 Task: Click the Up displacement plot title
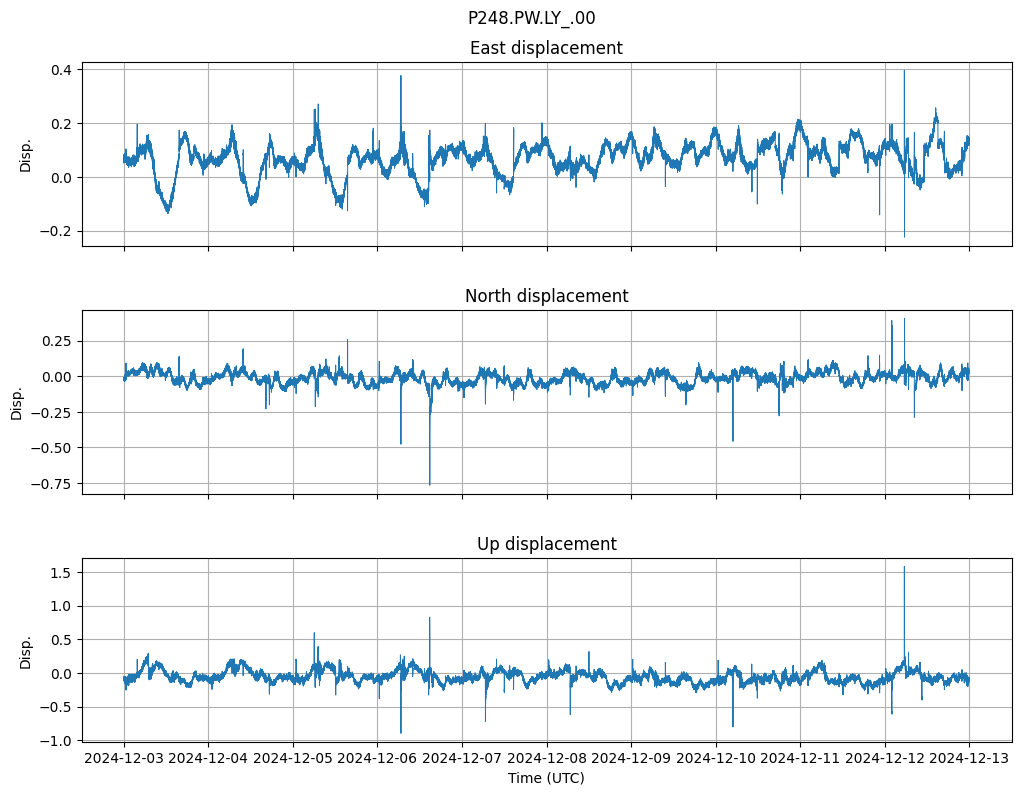[546, 544]
